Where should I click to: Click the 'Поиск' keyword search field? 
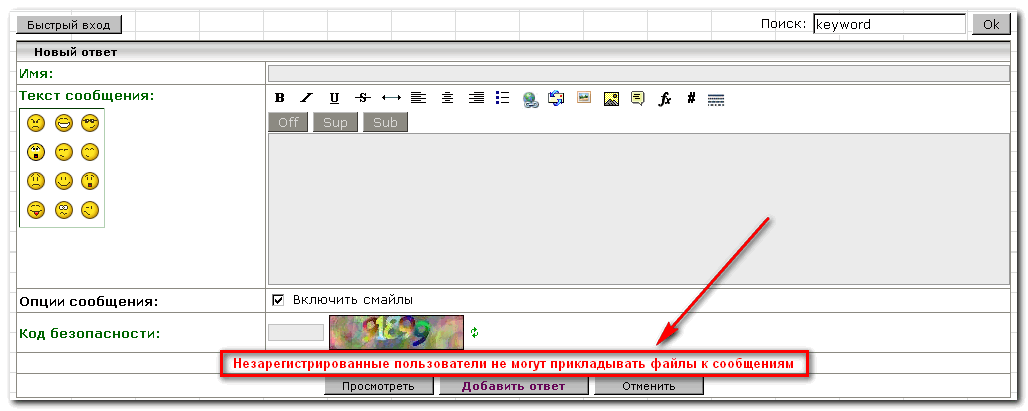click(x=889, y=24)
